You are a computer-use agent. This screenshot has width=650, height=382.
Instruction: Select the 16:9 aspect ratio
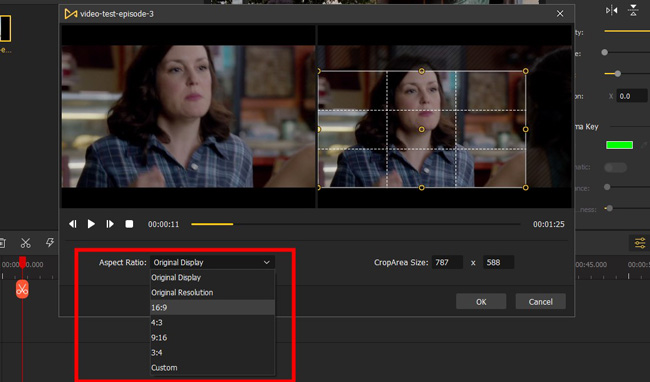(212, 307)
